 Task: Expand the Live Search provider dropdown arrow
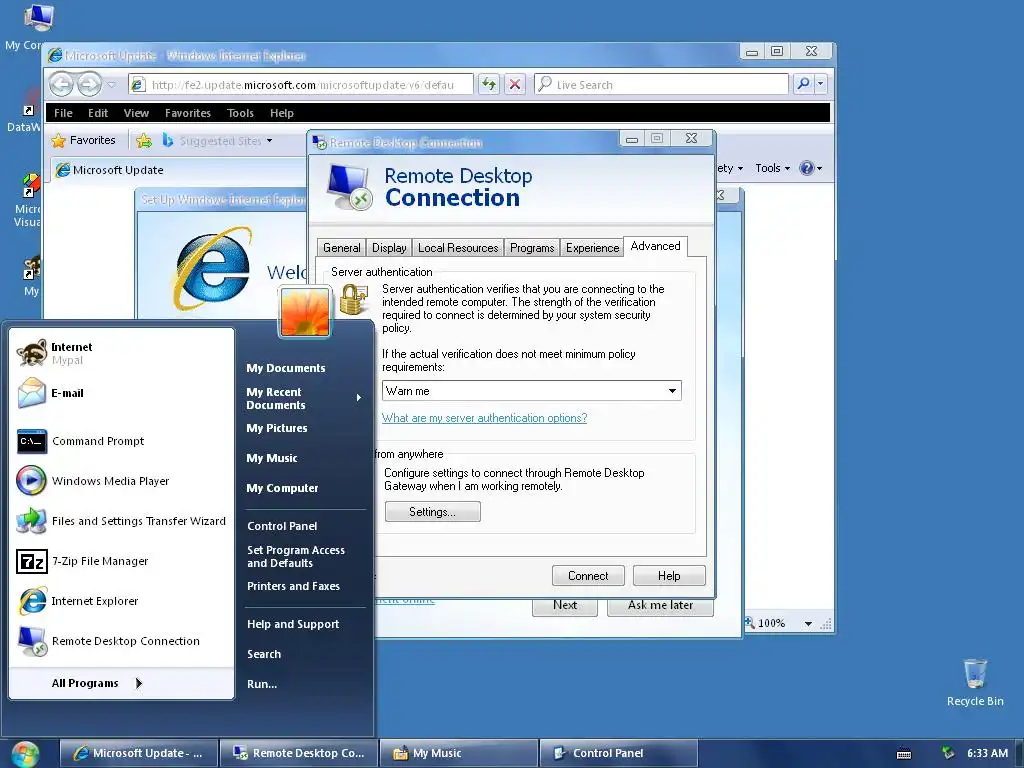[821, 84]
